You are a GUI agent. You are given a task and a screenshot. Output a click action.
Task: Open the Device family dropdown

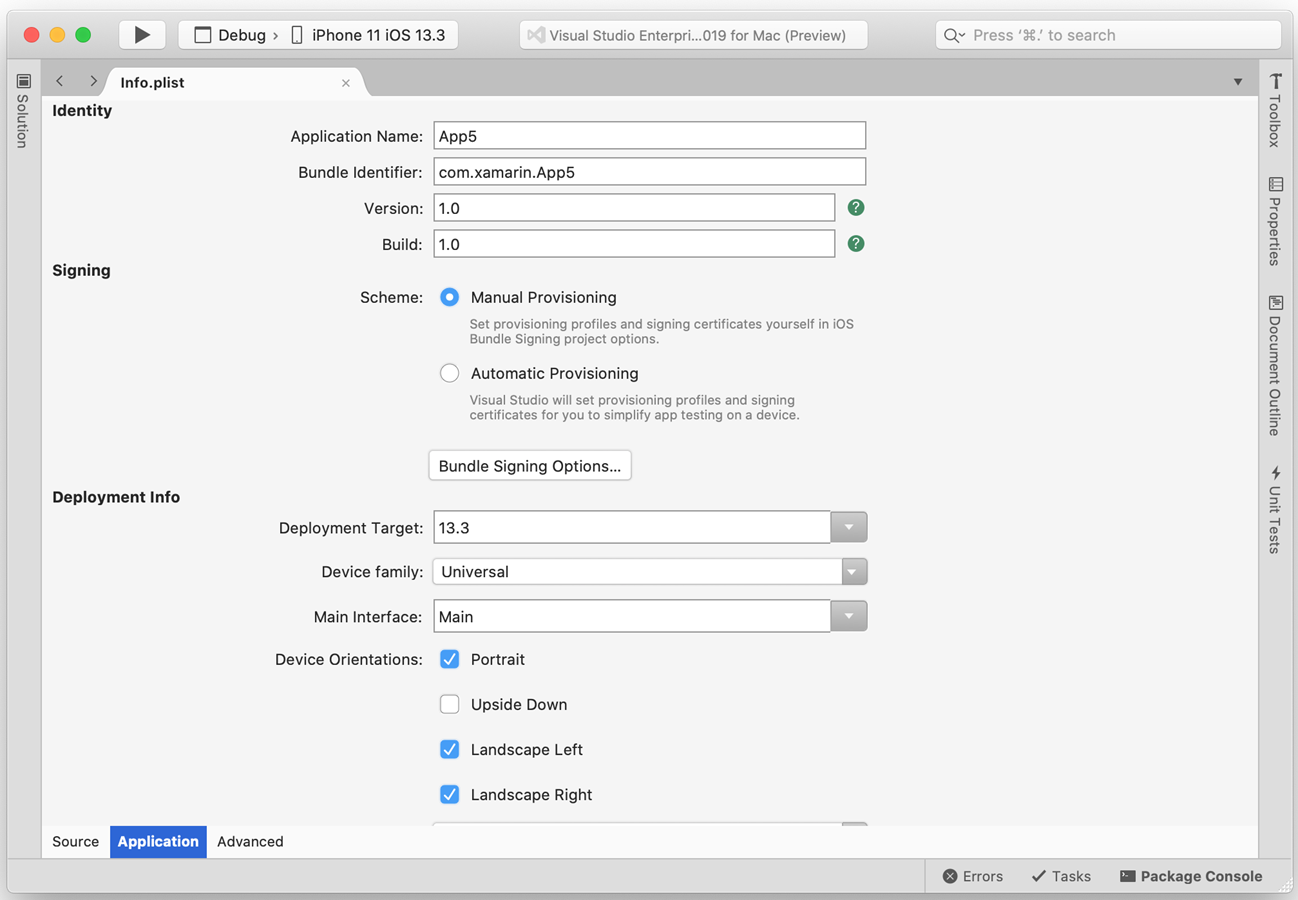(x=852, y=572)
